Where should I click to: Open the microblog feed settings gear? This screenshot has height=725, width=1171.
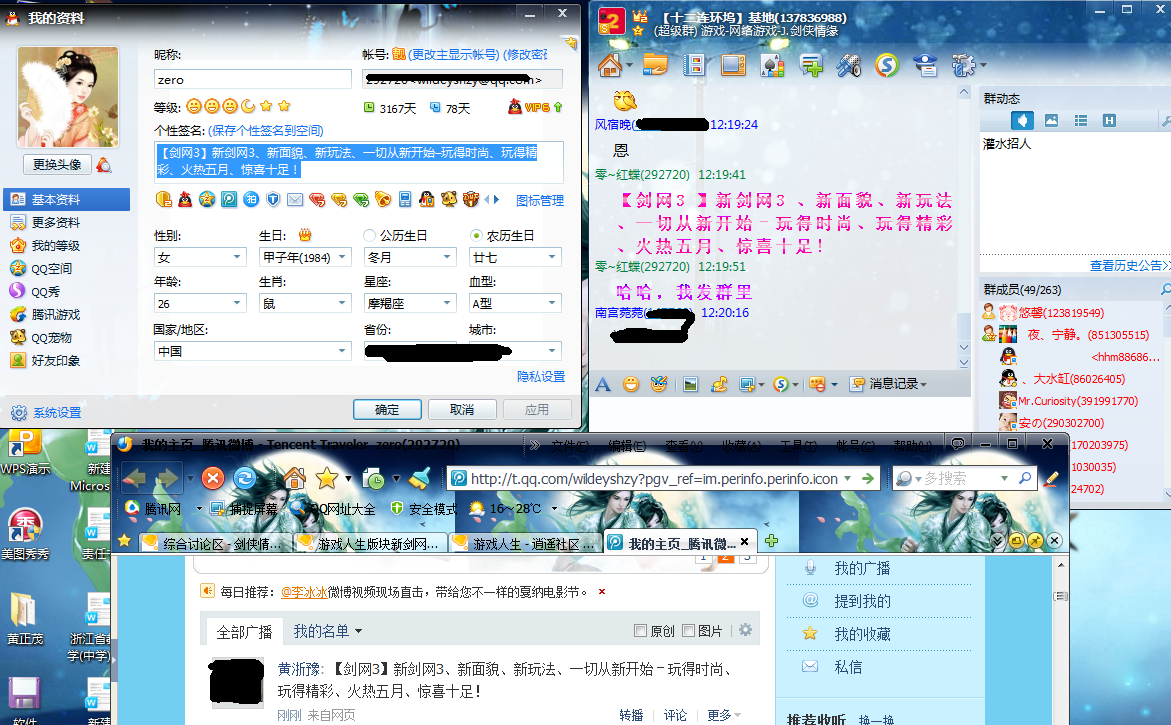(x=744, y=630)
